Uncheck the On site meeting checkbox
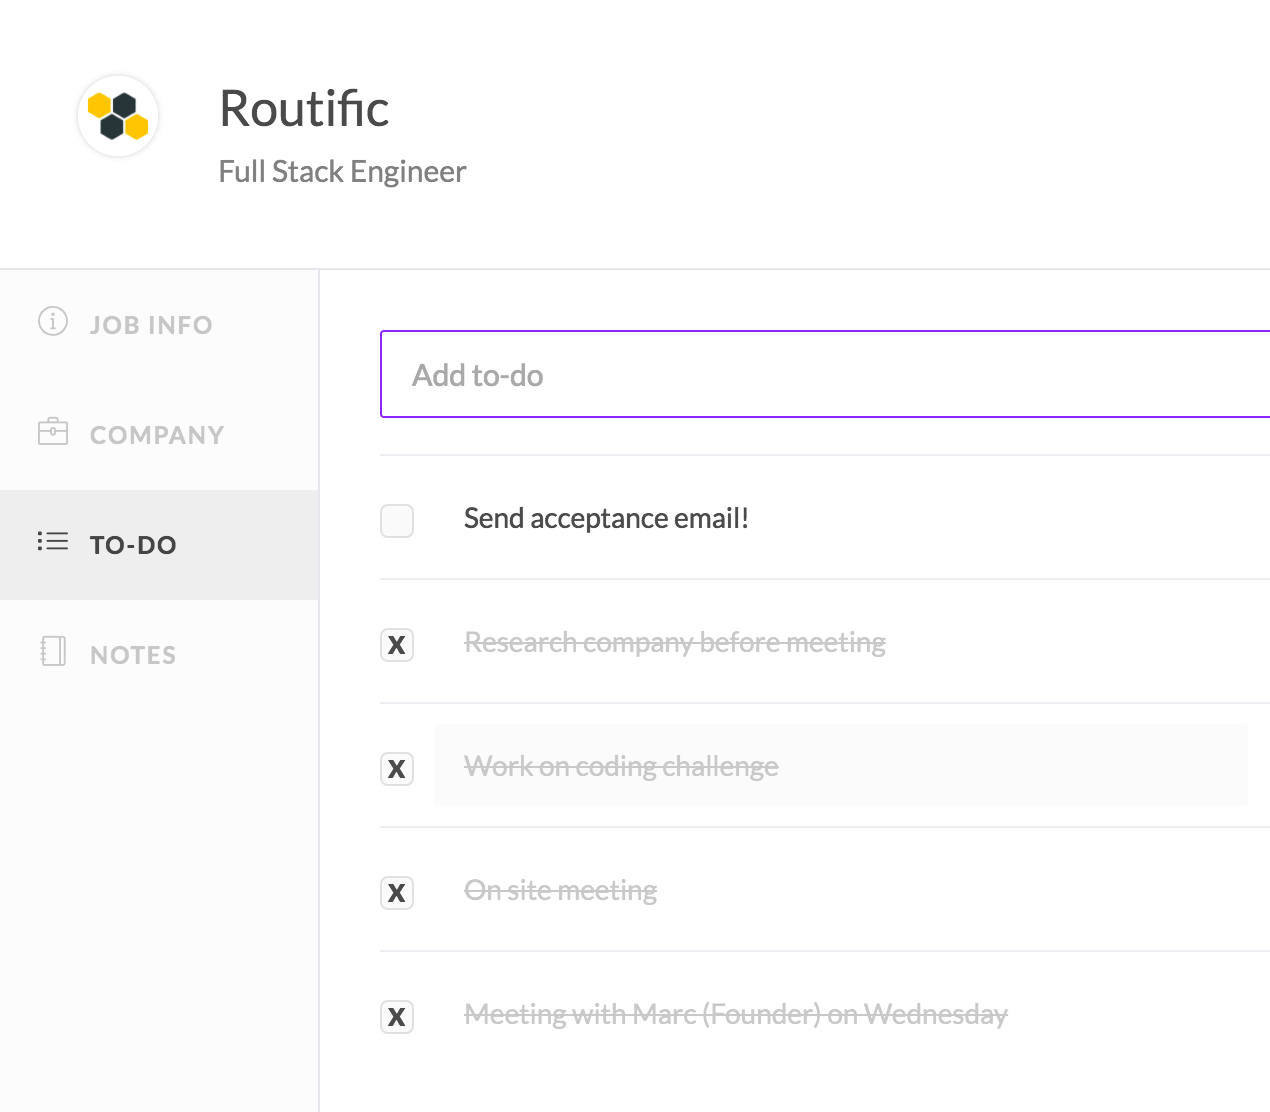The image size is (1270, 1112). [397, 893]
